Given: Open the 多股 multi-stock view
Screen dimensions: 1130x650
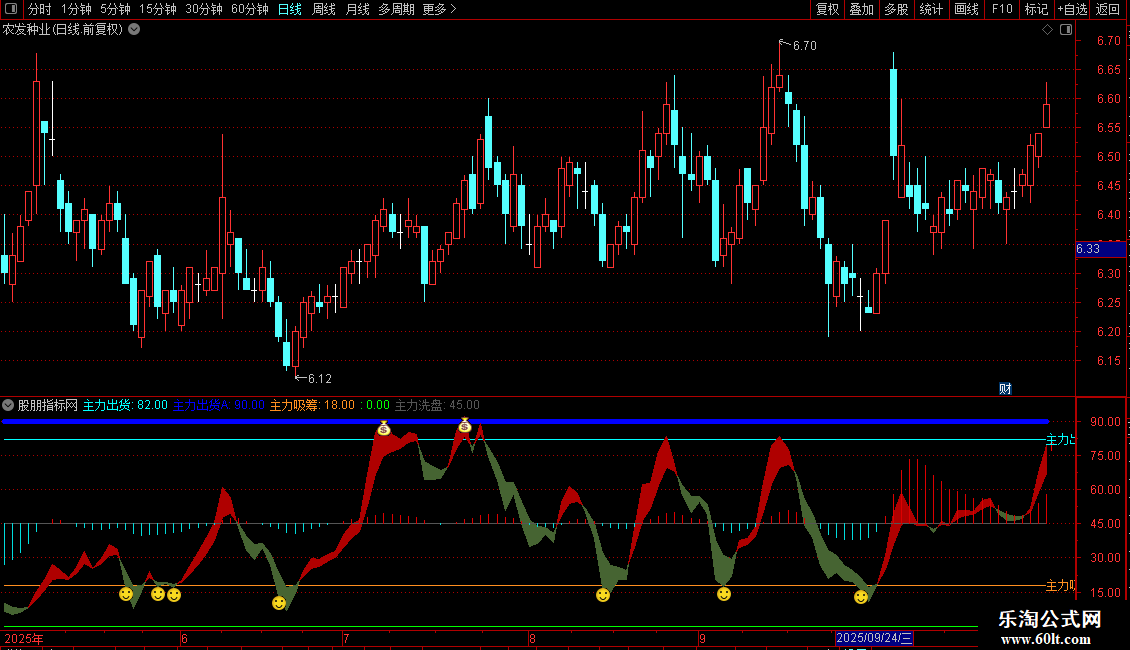Looking at the screenshot, I should click(897, 9).
